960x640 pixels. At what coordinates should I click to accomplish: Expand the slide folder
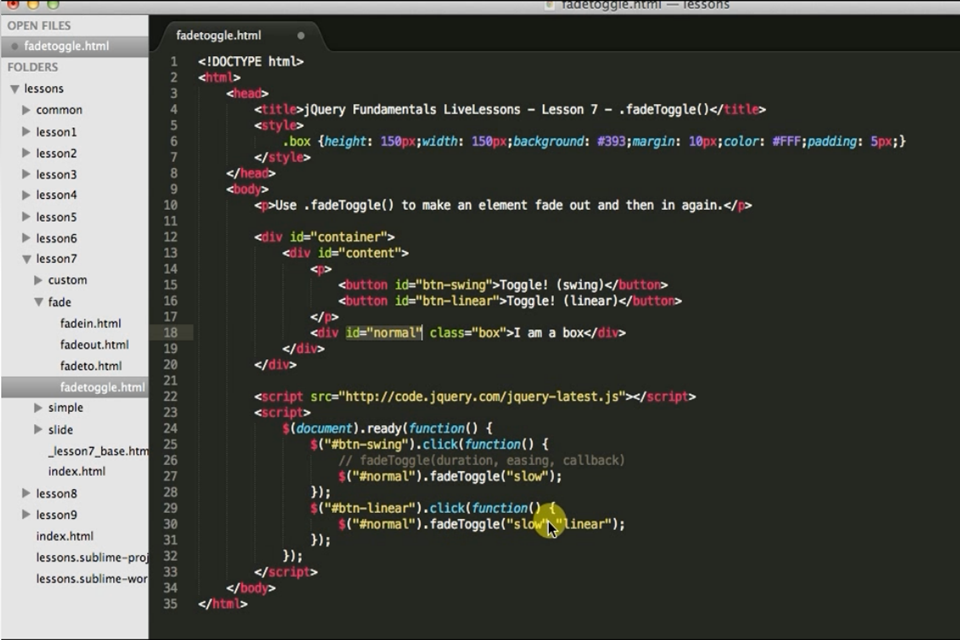click(x=39, y=430)
